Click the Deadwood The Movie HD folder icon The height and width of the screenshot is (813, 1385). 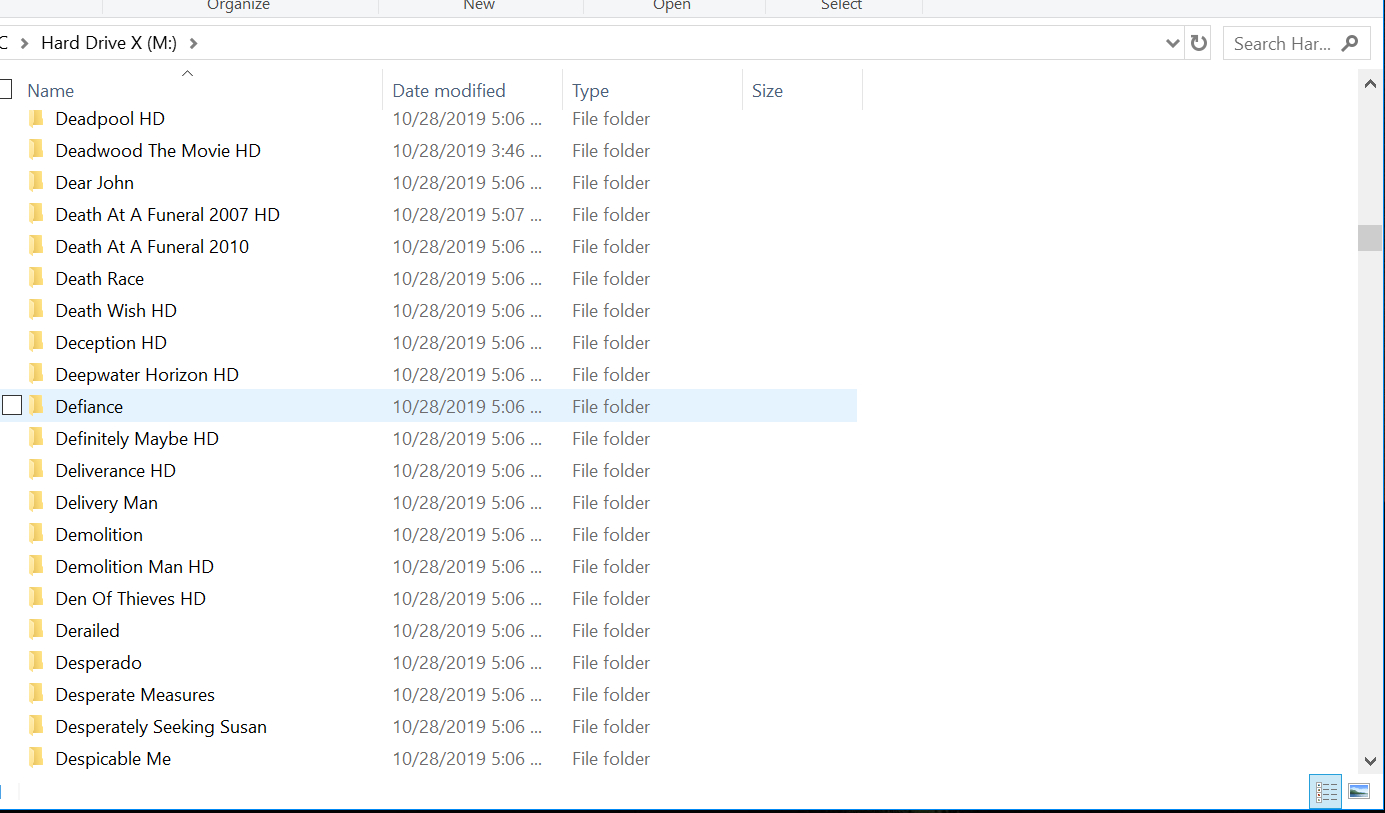[37, 151]
